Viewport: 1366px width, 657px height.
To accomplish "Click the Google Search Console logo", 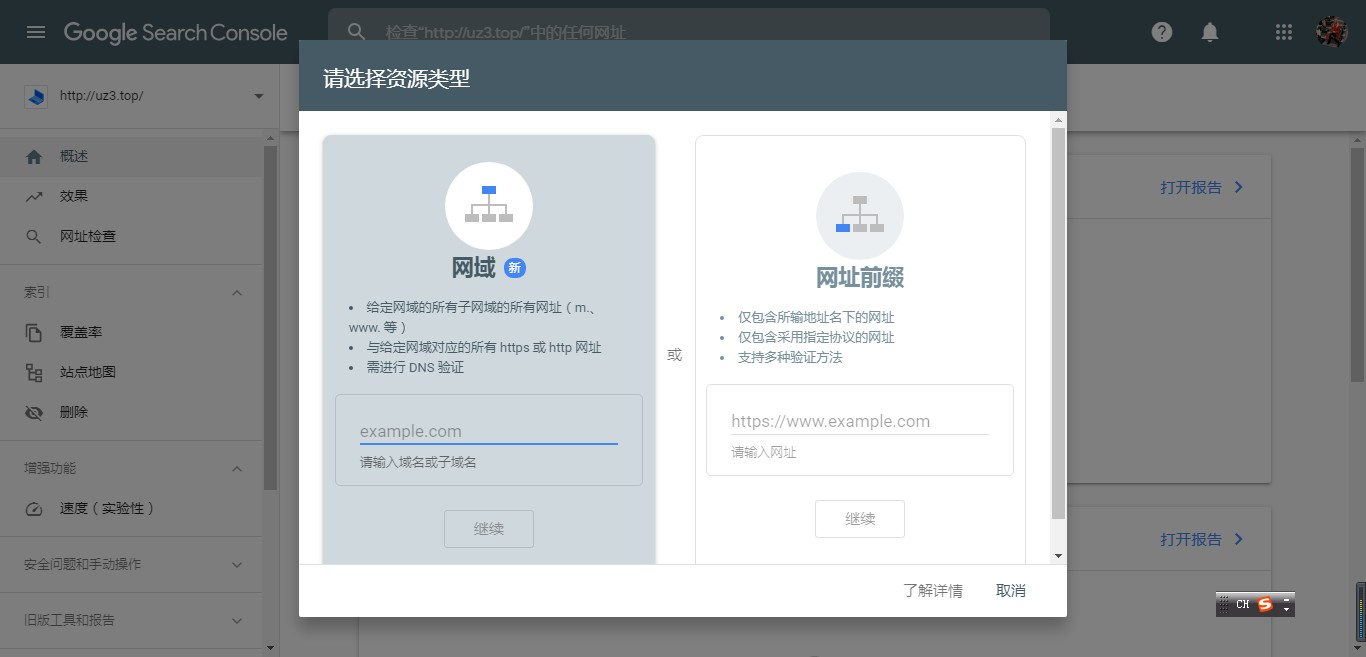I will point(176,32).
